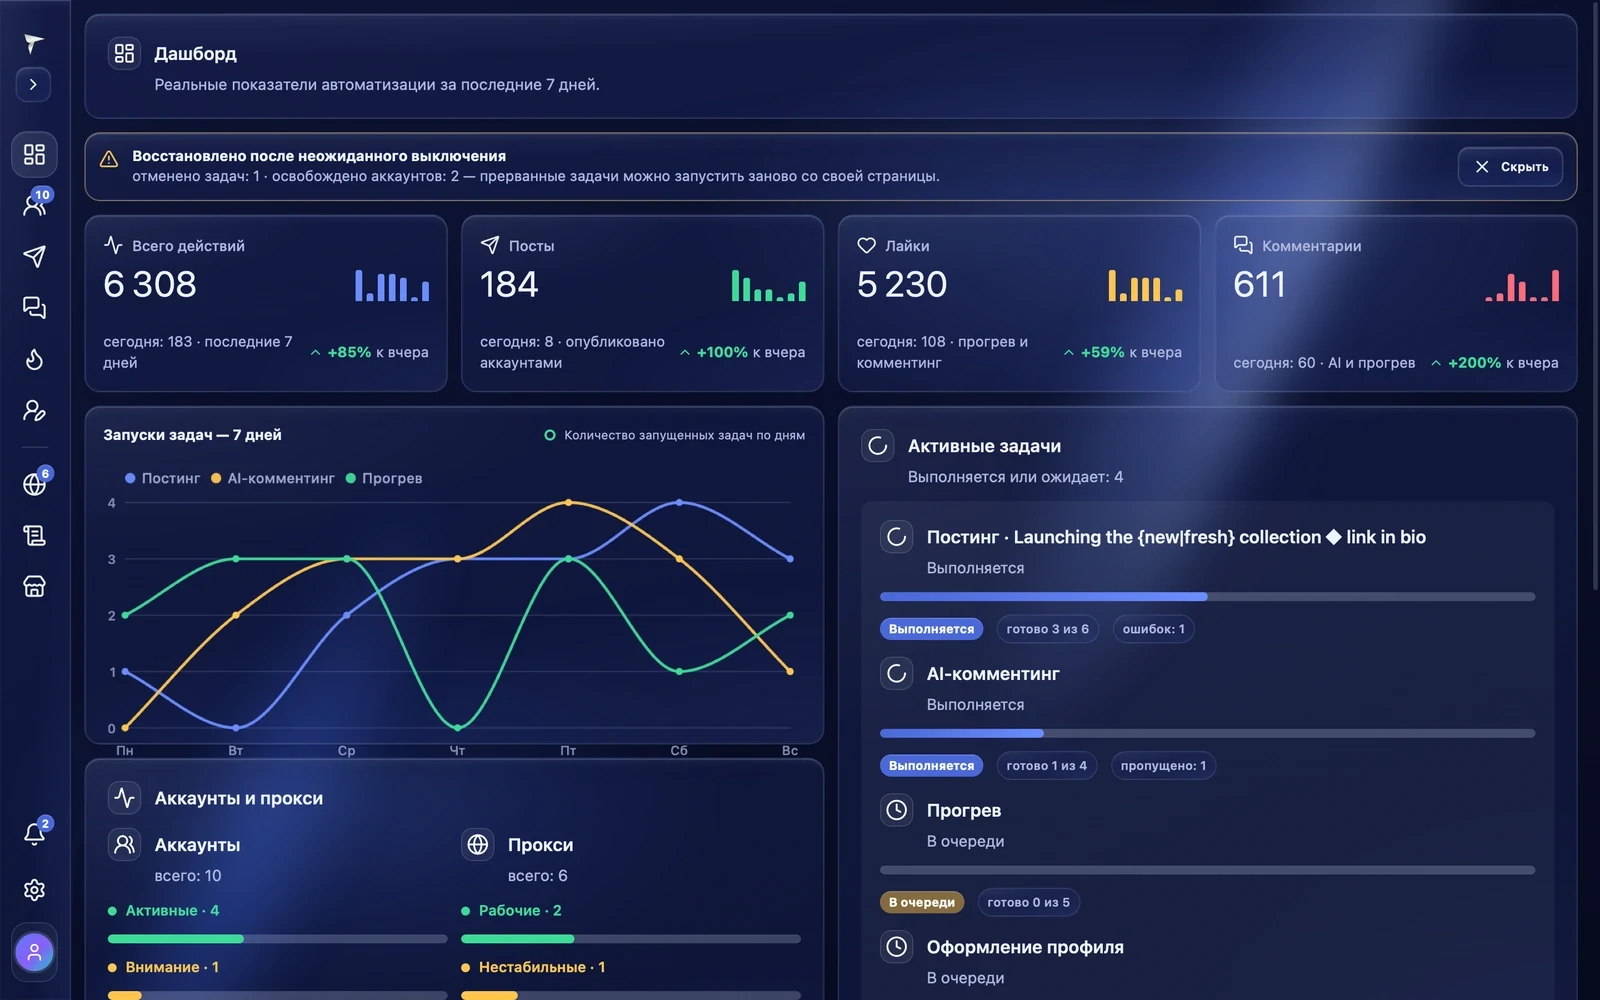Expand the sidebar with the chevron arrow
This screenshot has width=1600, height=1000.
point(34,85)
